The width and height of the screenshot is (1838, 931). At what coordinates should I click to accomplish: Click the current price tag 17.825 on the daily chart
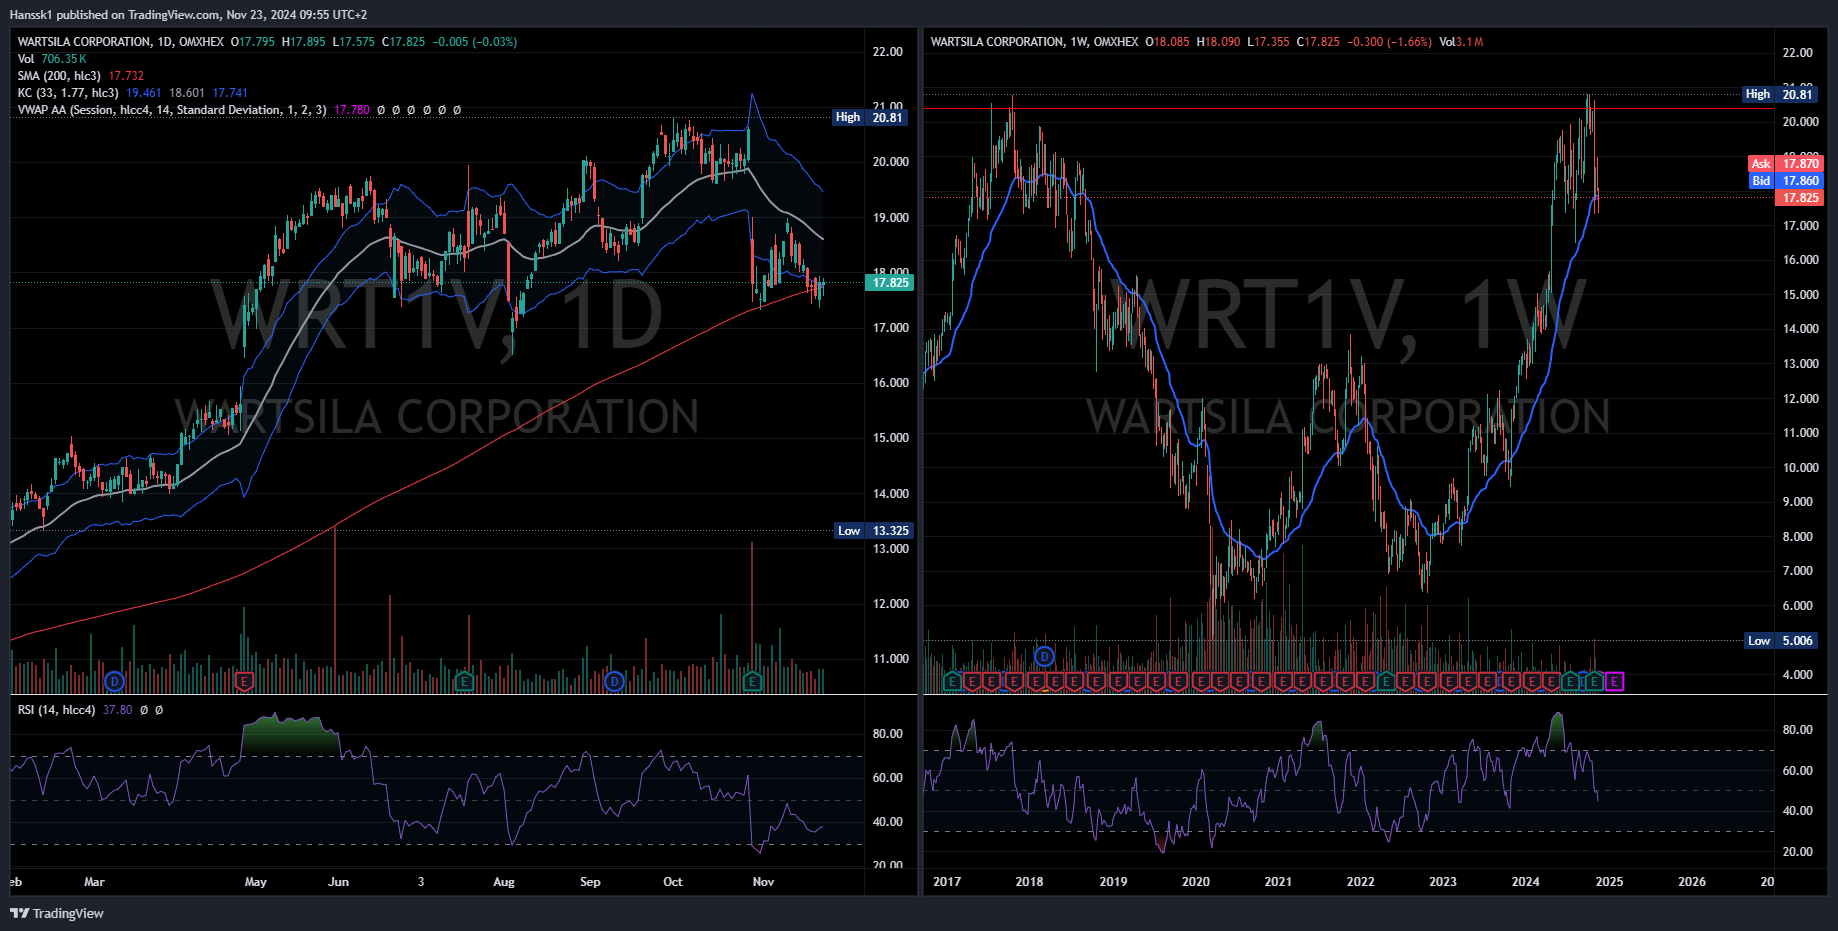click(890, 283)
